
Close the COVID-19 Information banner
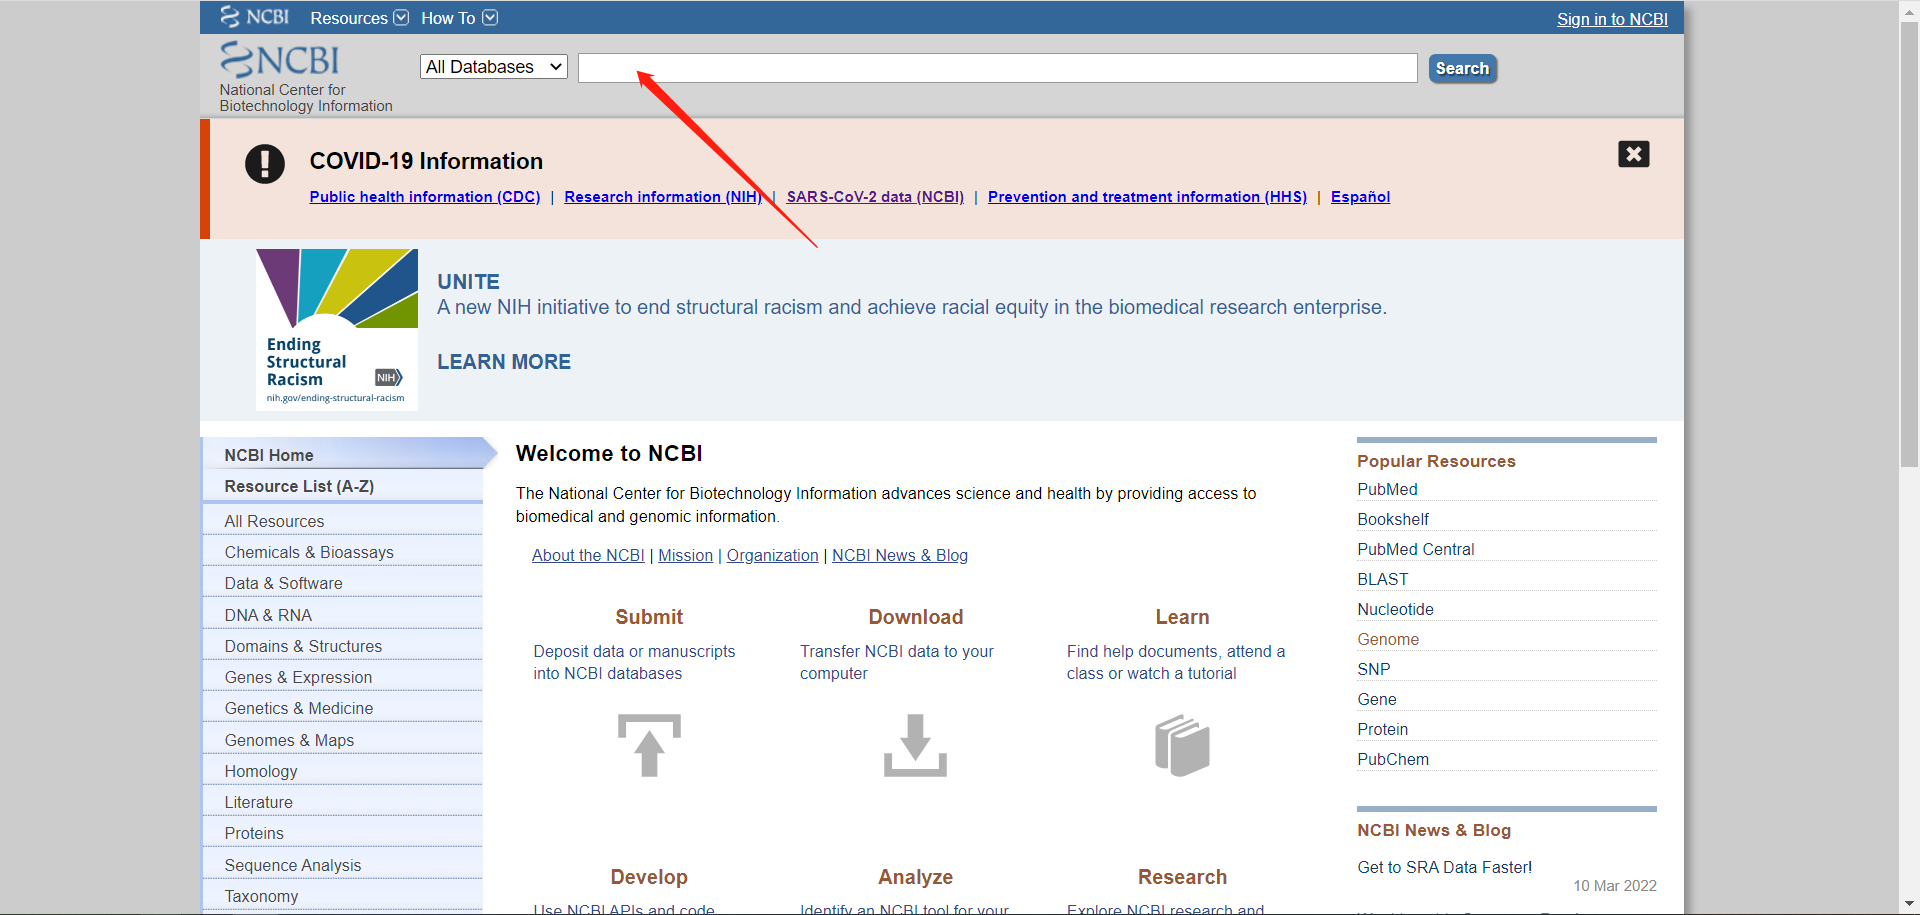tap(1633, 154)
